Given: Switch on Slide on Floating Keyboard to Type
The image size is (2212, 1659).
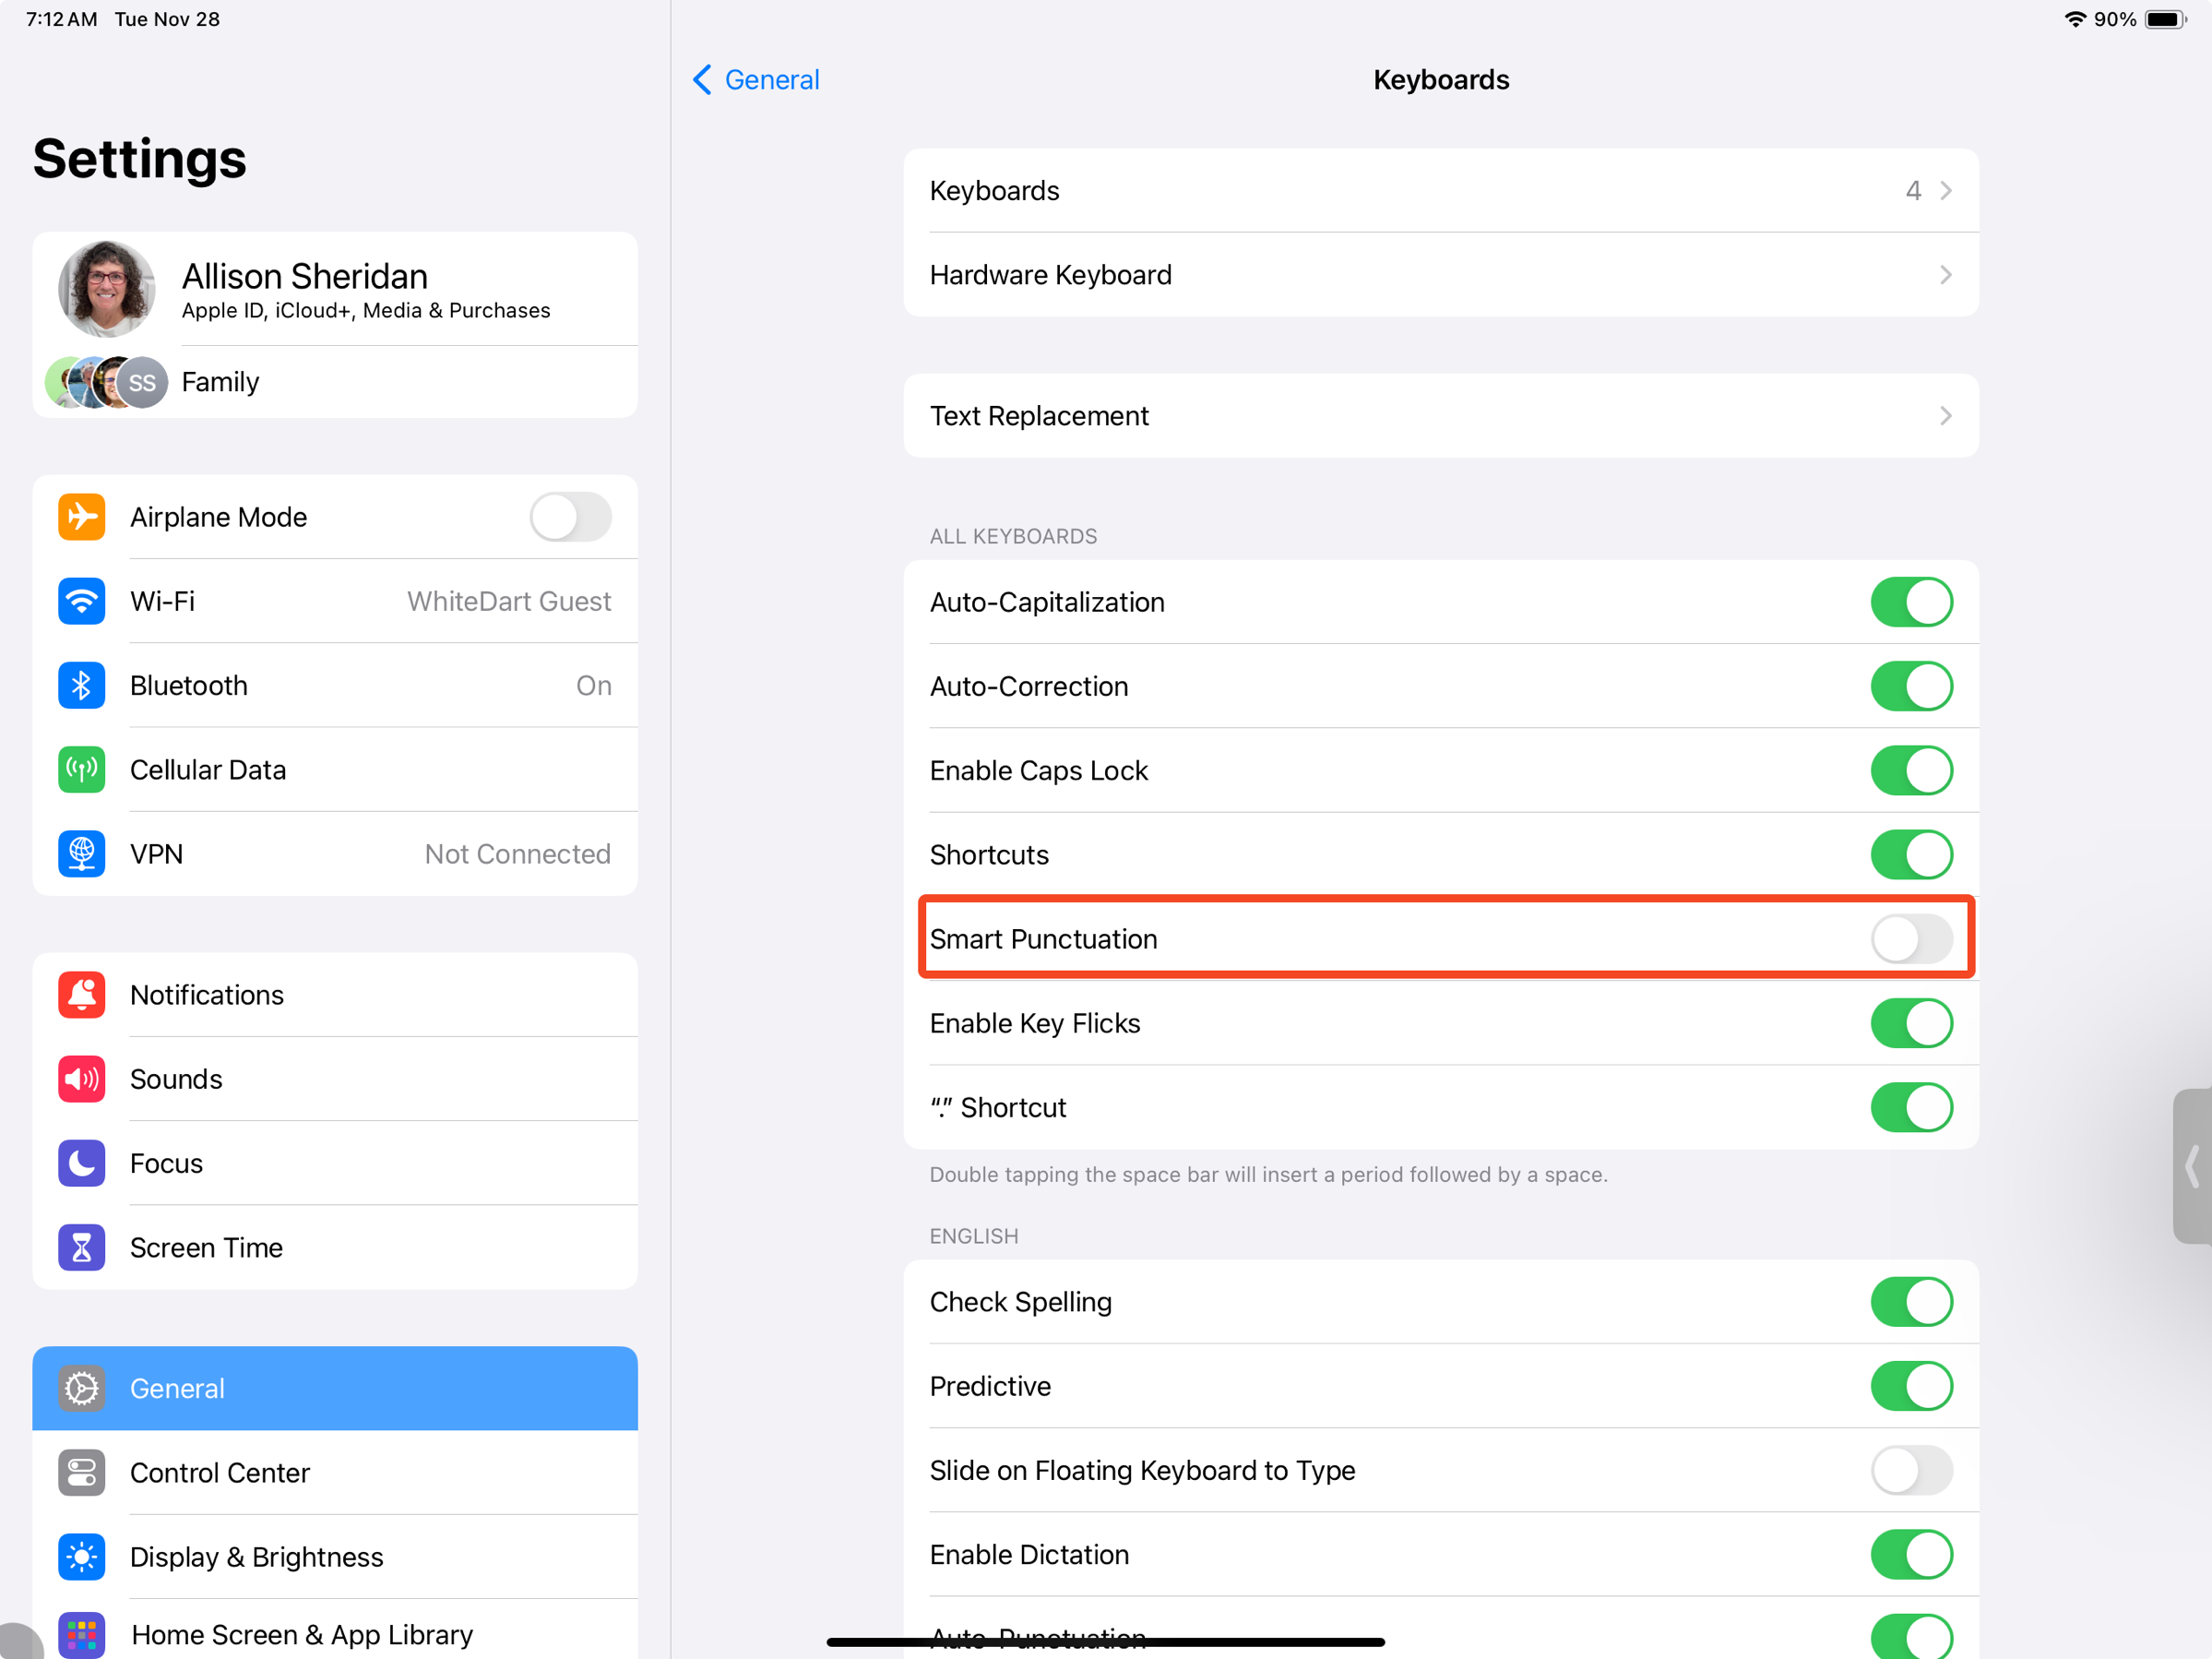Looking at the screenshot, I should (1910, 1470).
